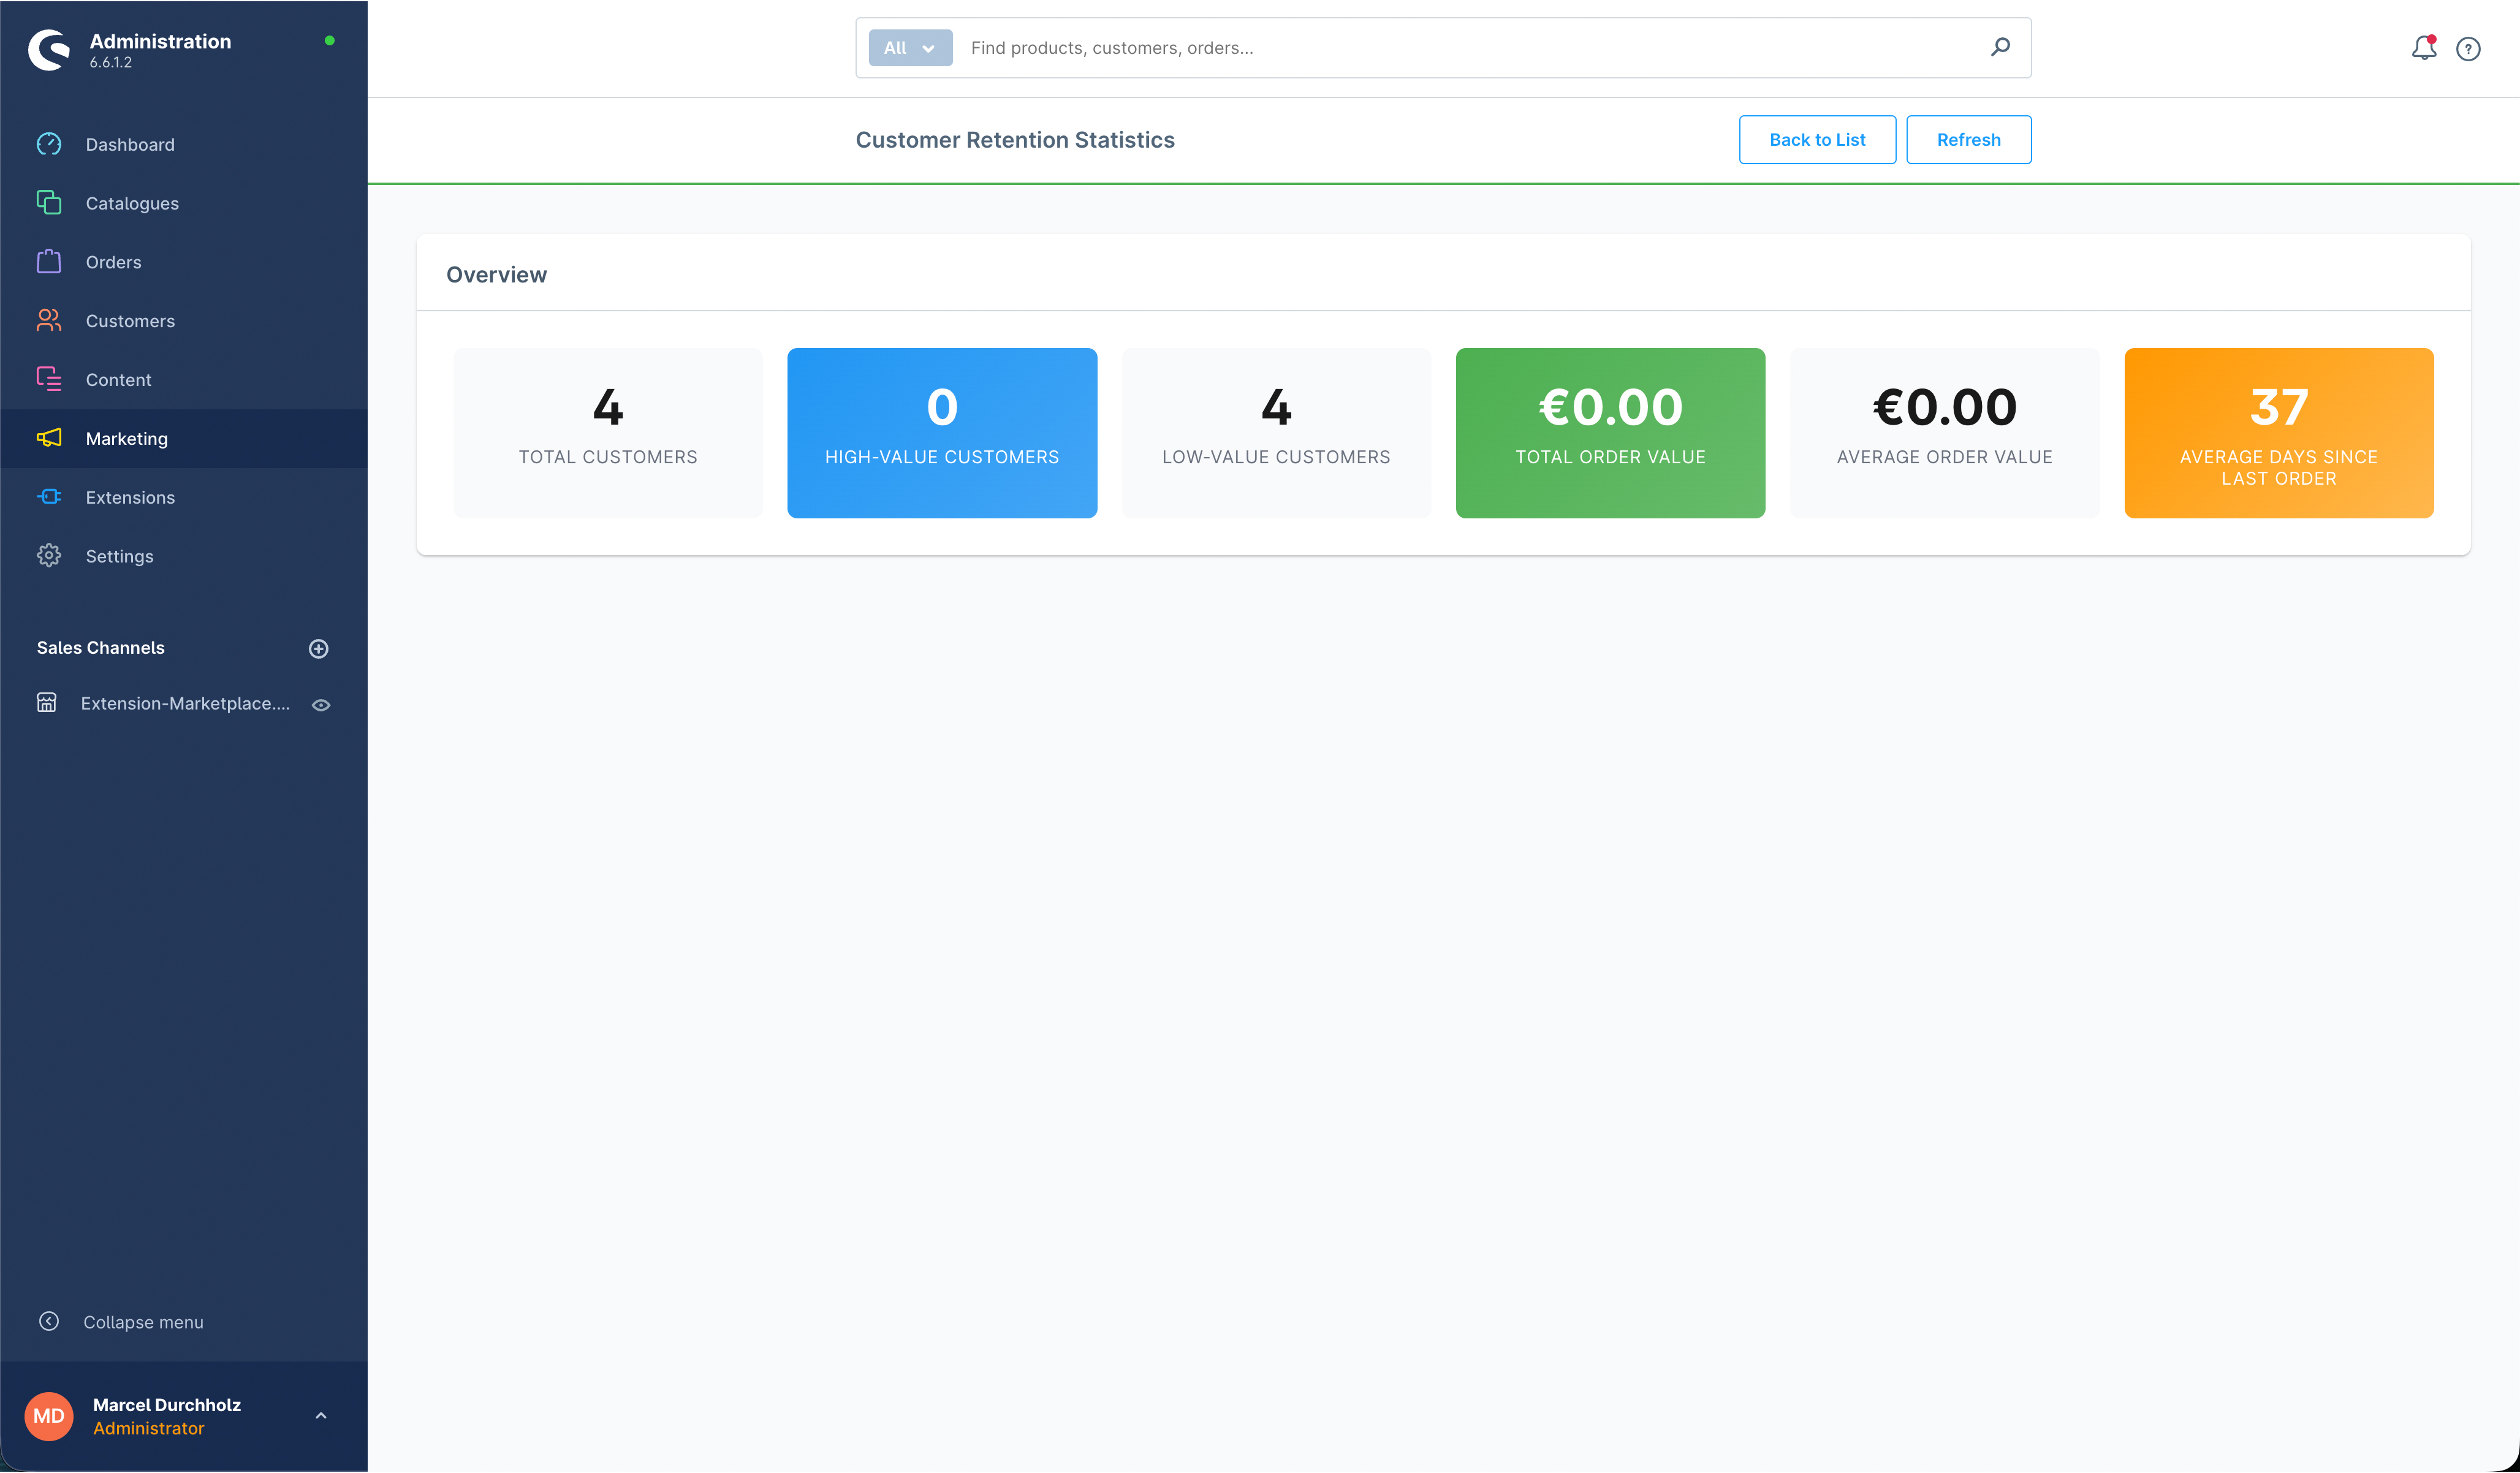The width and height of the screenshot is (2520, 1473).
Task: Open the Marketing menu item
Action: click(126, 439)
